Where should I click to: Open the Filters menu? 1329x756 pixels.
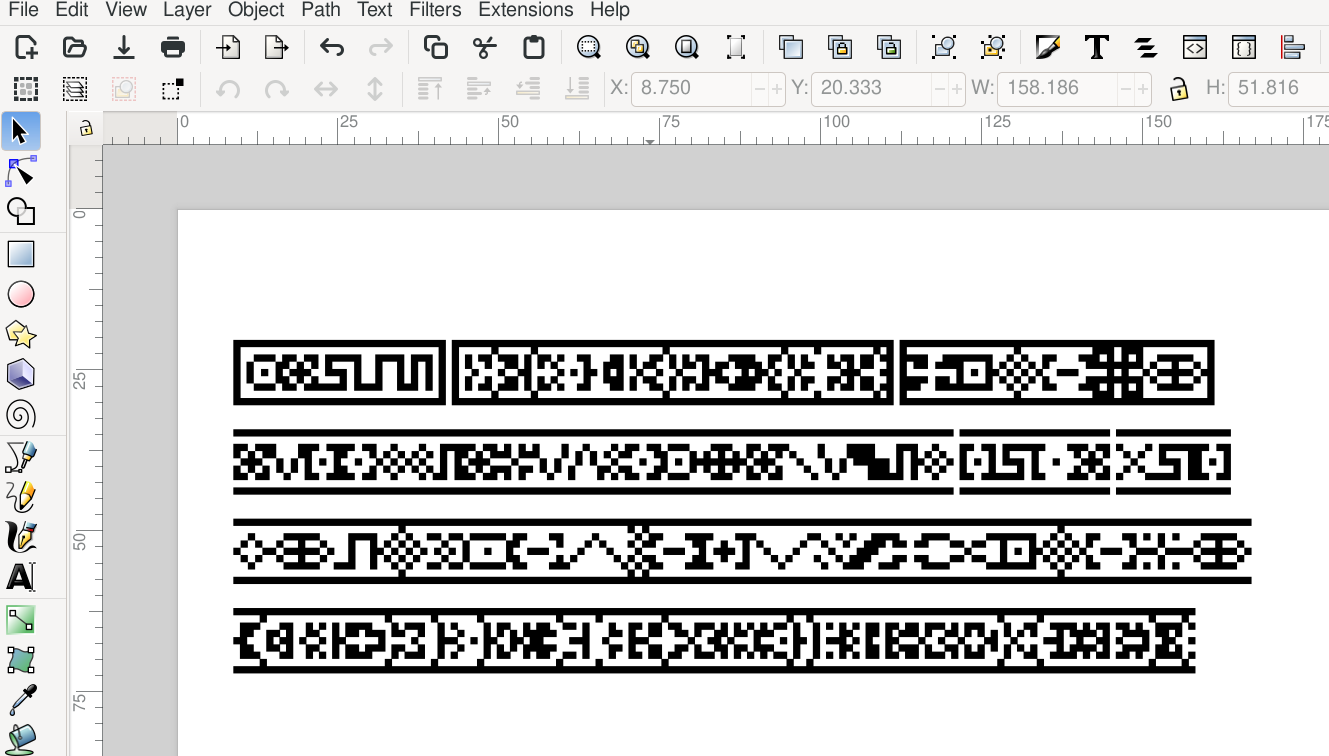pos(435,10)
